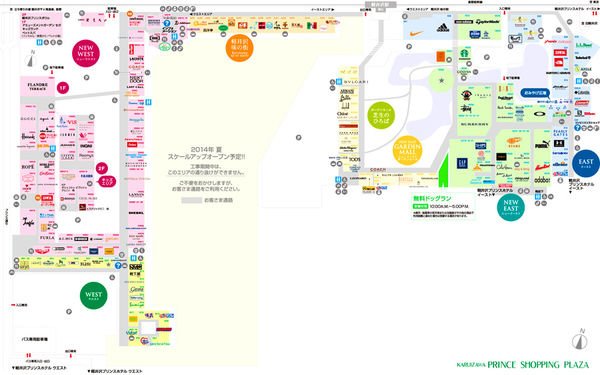Click the orange 味の街 circle
Image resolution: width=600 pixels, height=375 pixels.
click(x=240, y=47)
